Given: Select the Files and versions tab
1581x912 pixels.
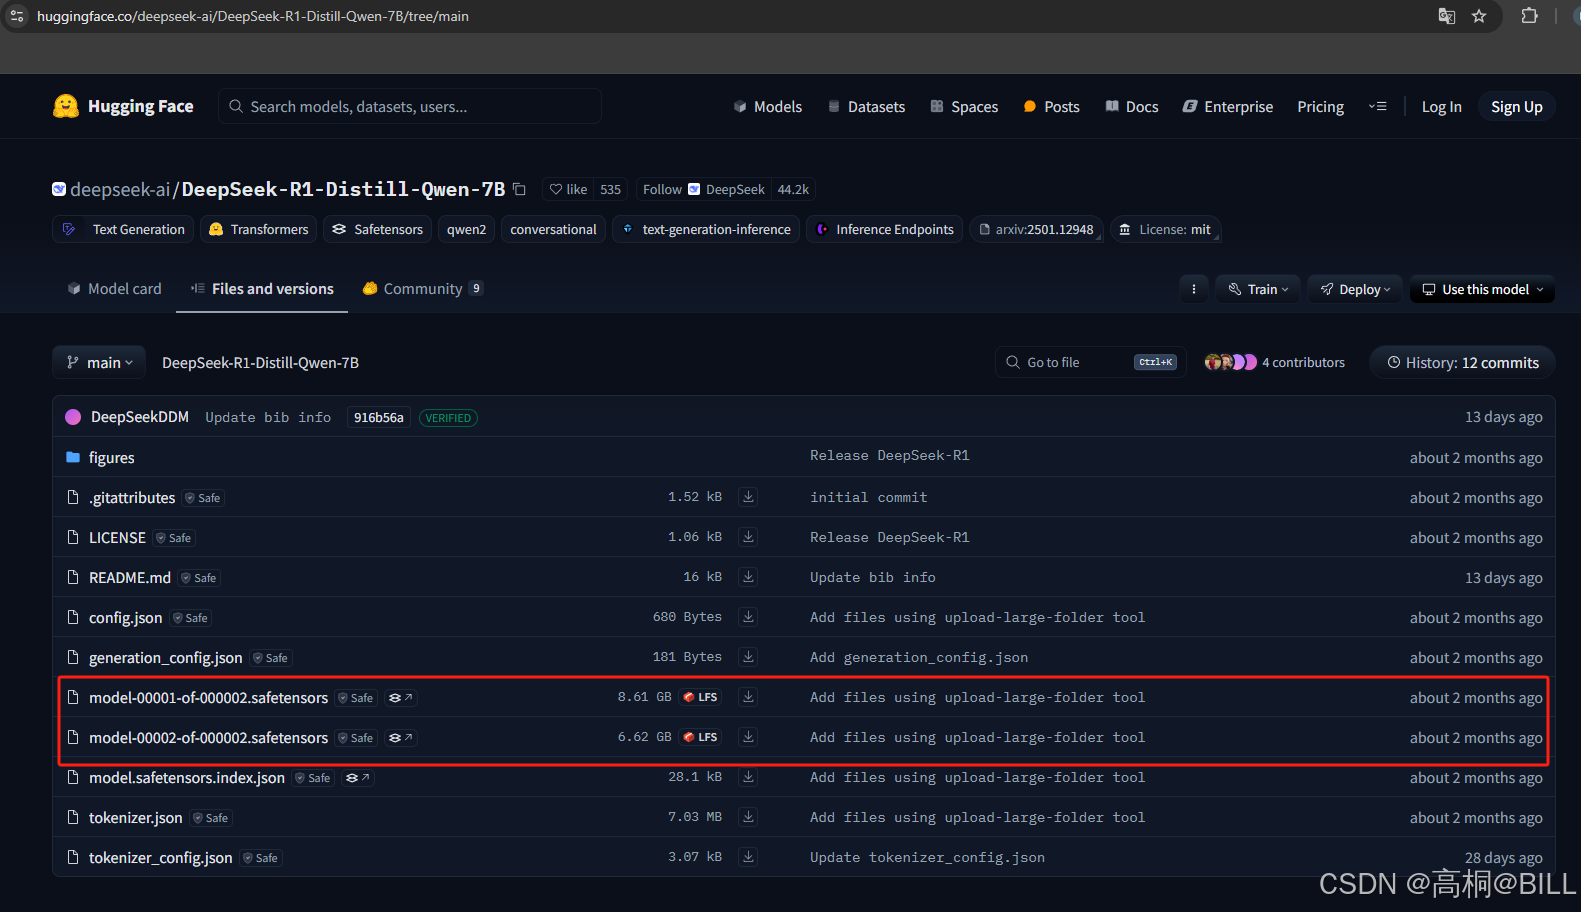Looking at the screenshot, I should [262, 289].
